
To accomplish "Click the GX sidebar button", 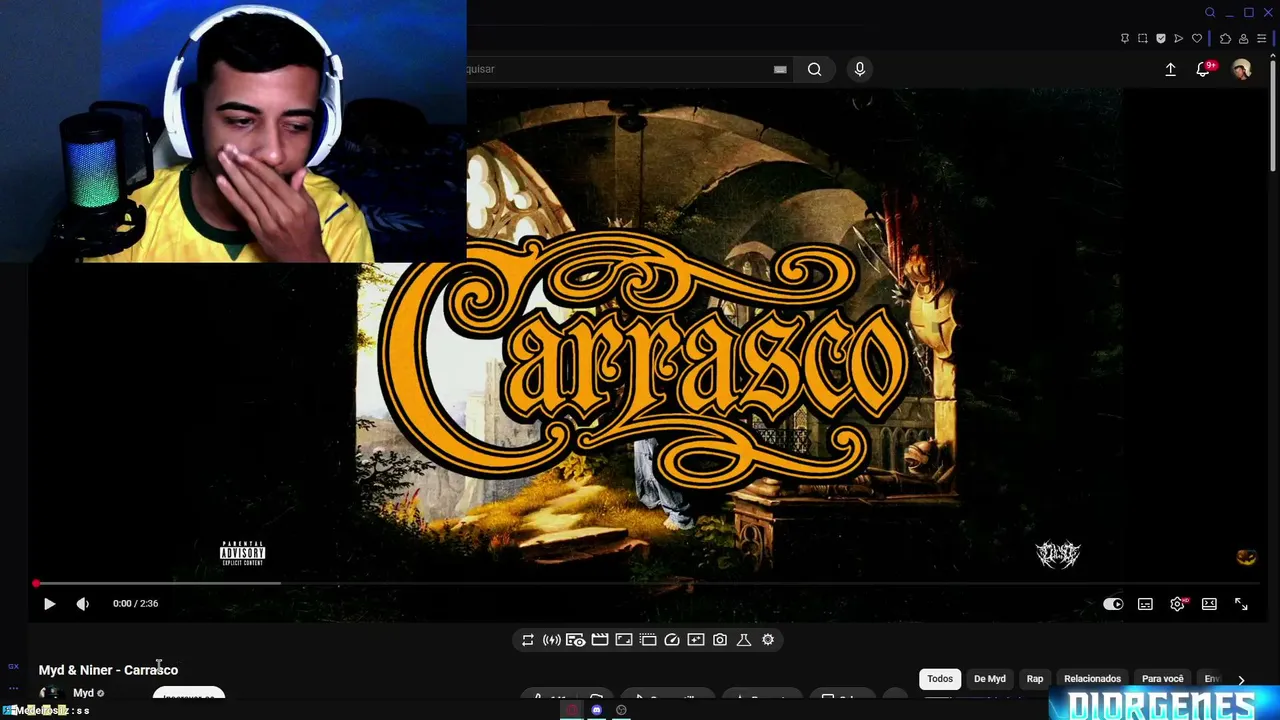I will point(13,666).
